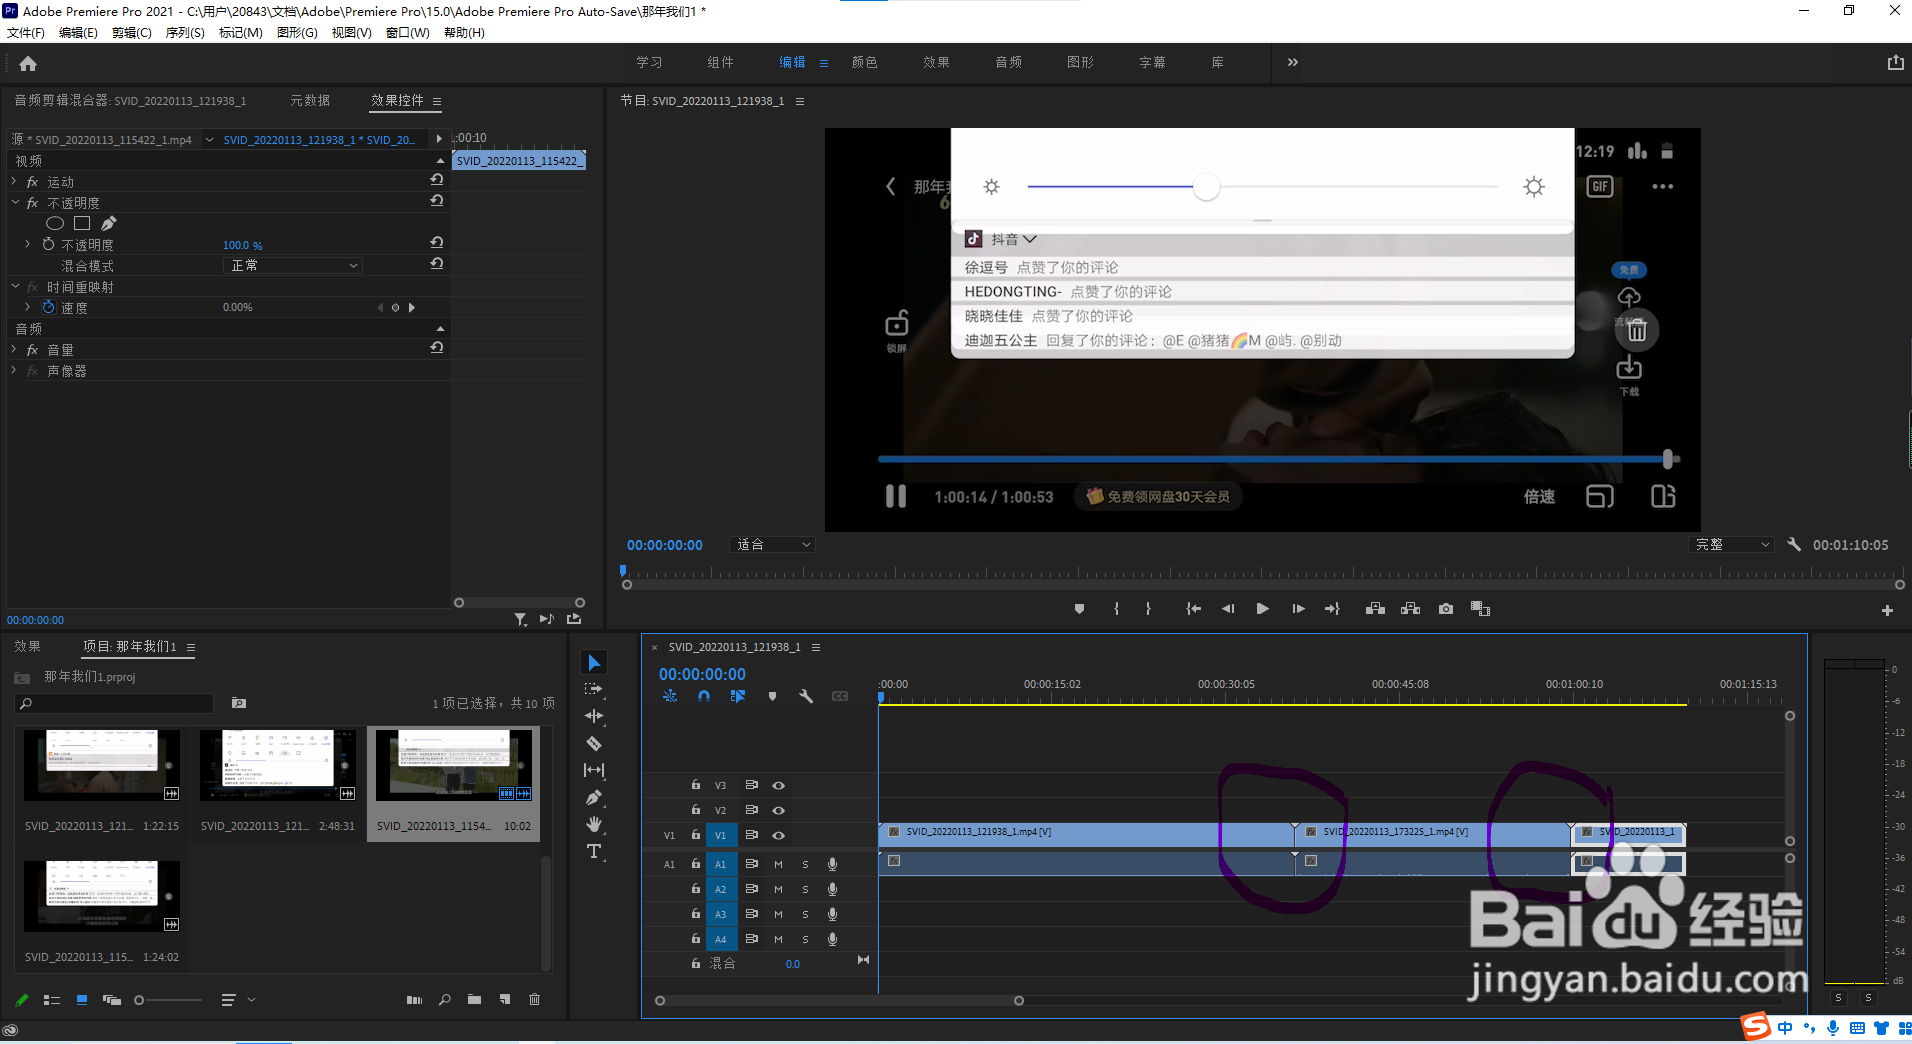Open zoom level dropdown showing 适合
The width and height of the screenshot is (1912, 1044).
point(773,545)
